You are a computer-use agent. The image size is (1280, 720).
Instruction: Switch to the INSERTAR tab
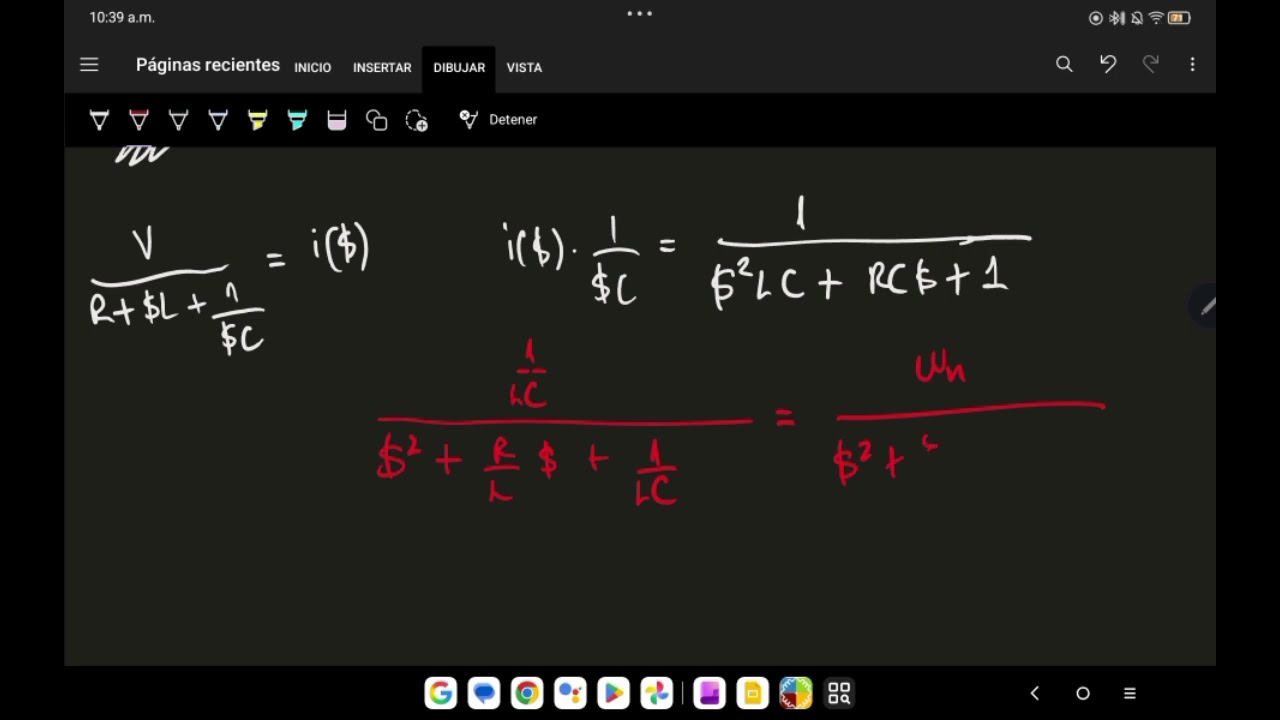coord(382,68)
